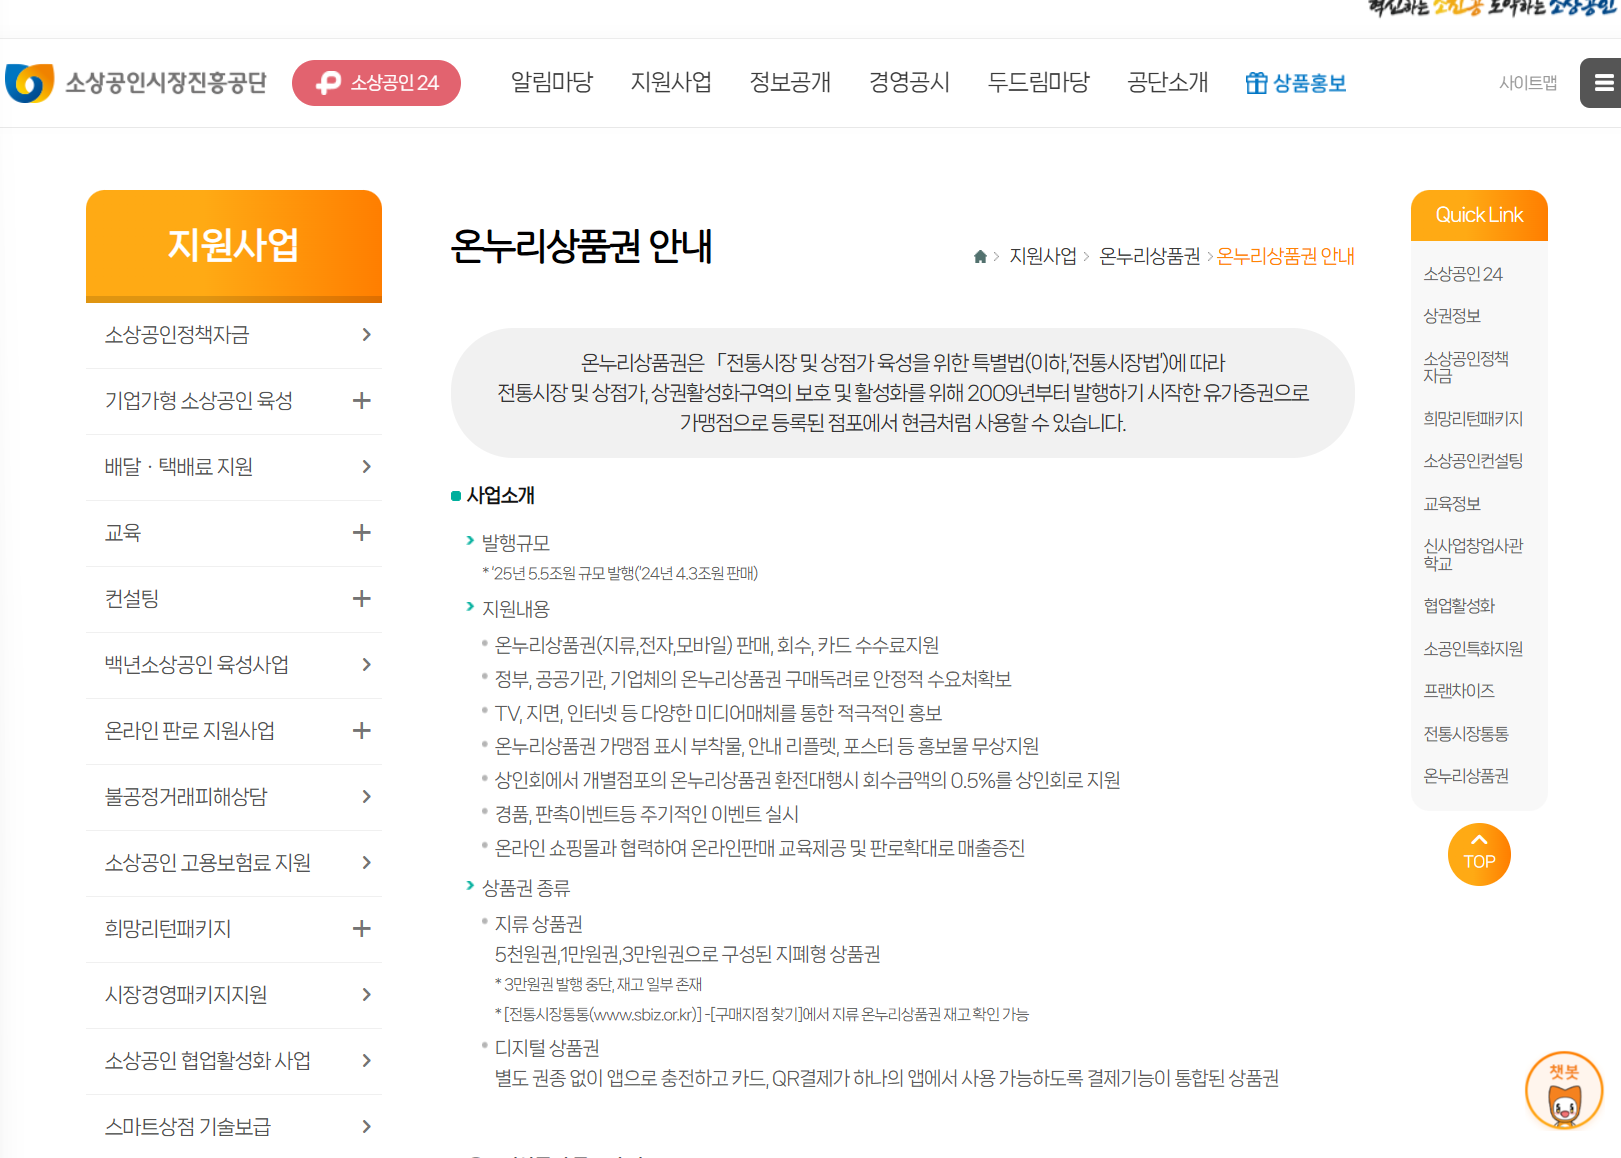Select the 상품권 종류 heading text
Screen dimensions: 1621x1158
(526, 888)
